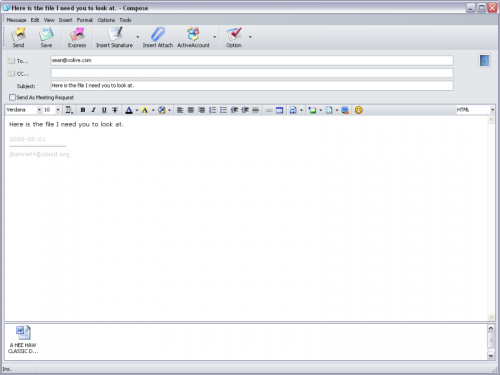Expand the highlight color dropdown arrow
The width and height of the screenshot is (500, 375).
click(x=153, y=110)
